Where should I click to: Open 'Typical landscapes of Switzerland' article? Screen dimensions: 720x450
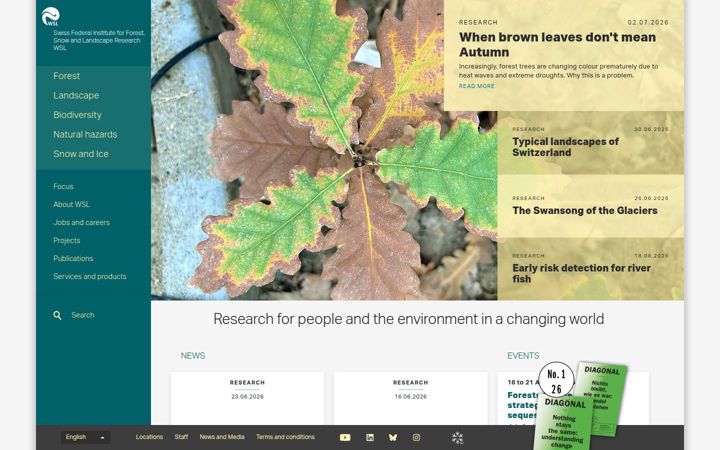pyautogui.click(x=566, y=147)
